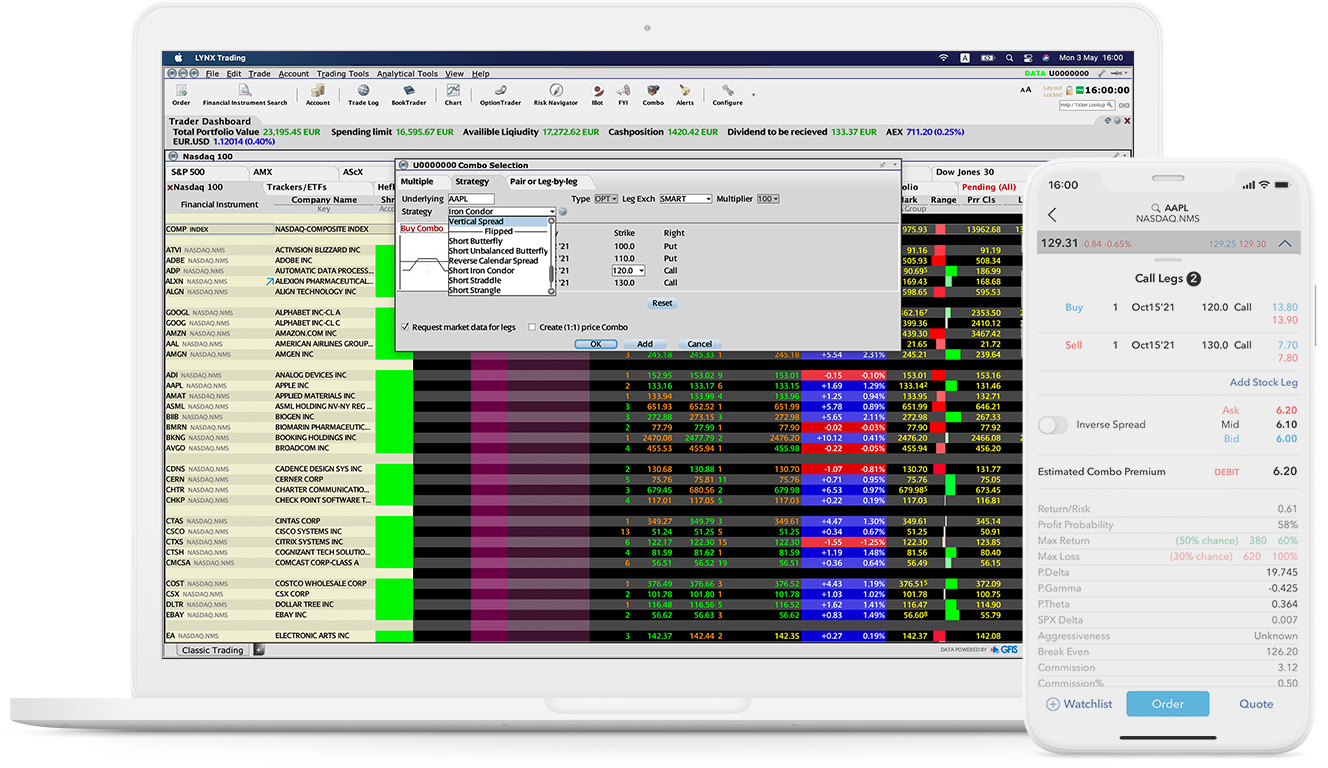
Task: Toggle the Inverse Spread switch on phone
Action: coord(1053,425)
